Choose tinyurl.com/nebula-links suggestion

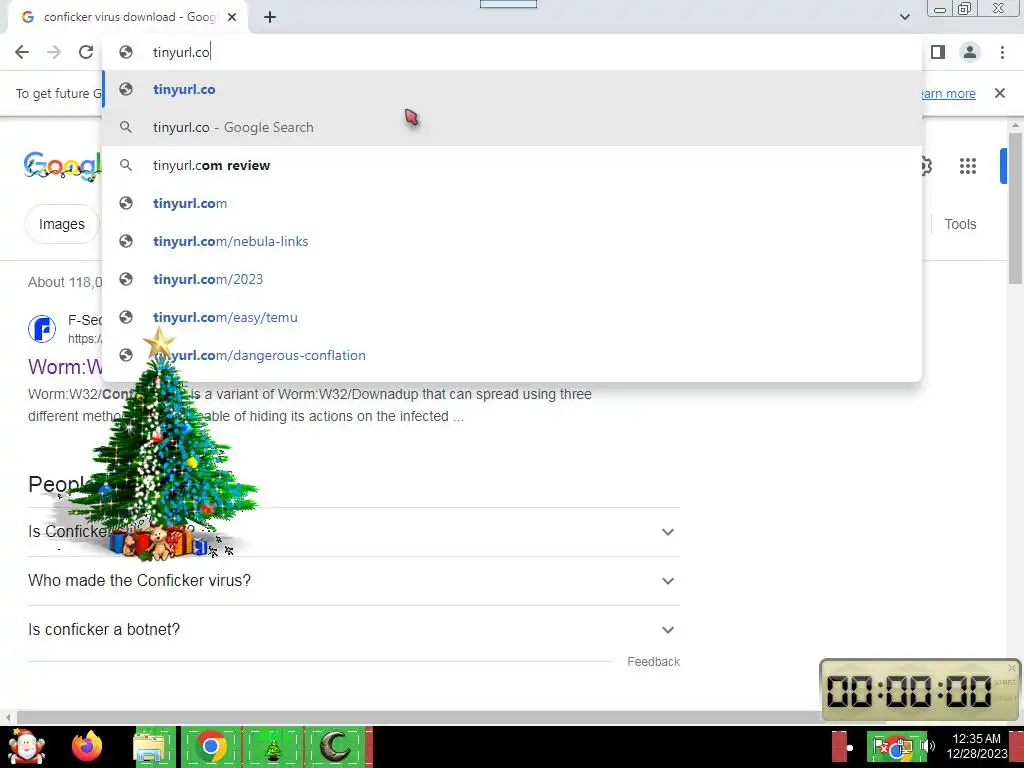[513, 241]
